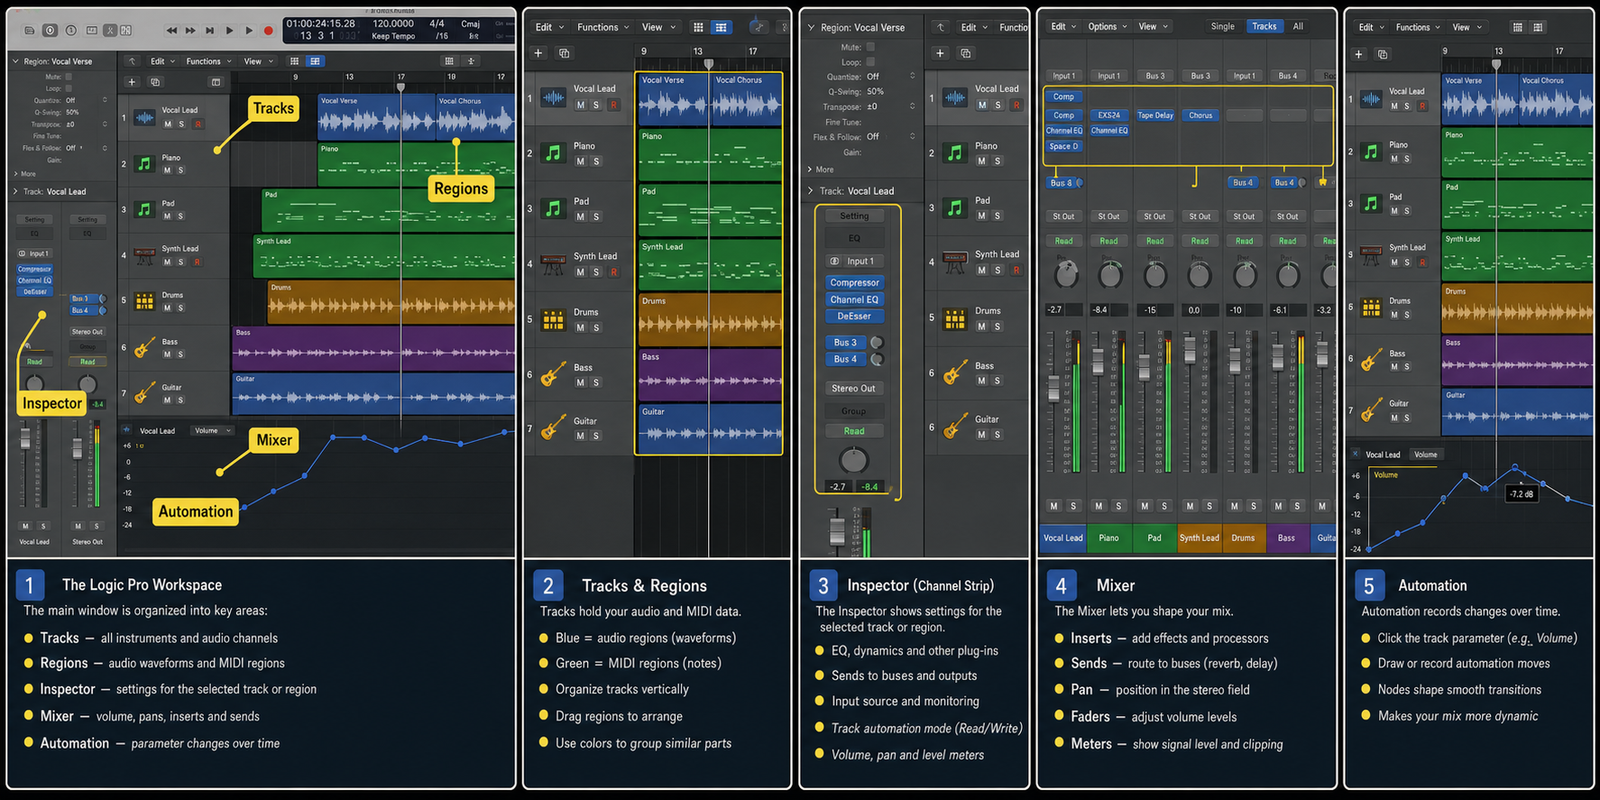Click the Stereo Out slot in Inspector panel

pyautogui.click(x=854, y=388)
